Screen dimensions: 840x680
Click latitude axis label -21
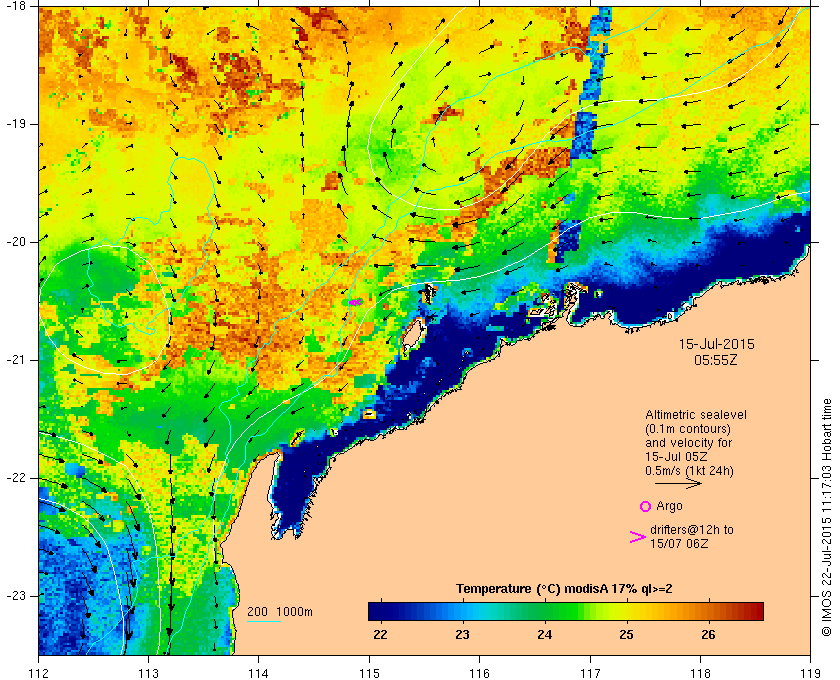[14, 360]
